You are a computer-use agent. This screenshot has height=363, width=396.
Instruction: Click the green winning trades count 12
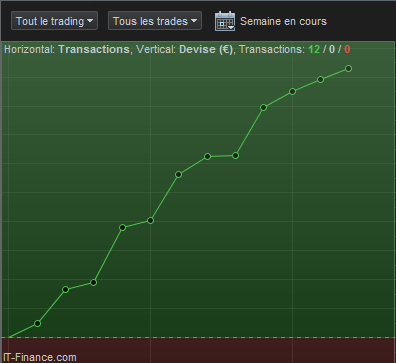click(314, 49)
